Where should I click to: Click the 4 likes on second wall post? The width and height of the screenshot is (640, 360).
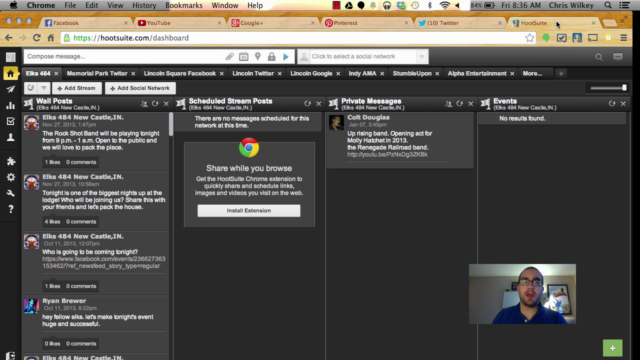(52, 222)
